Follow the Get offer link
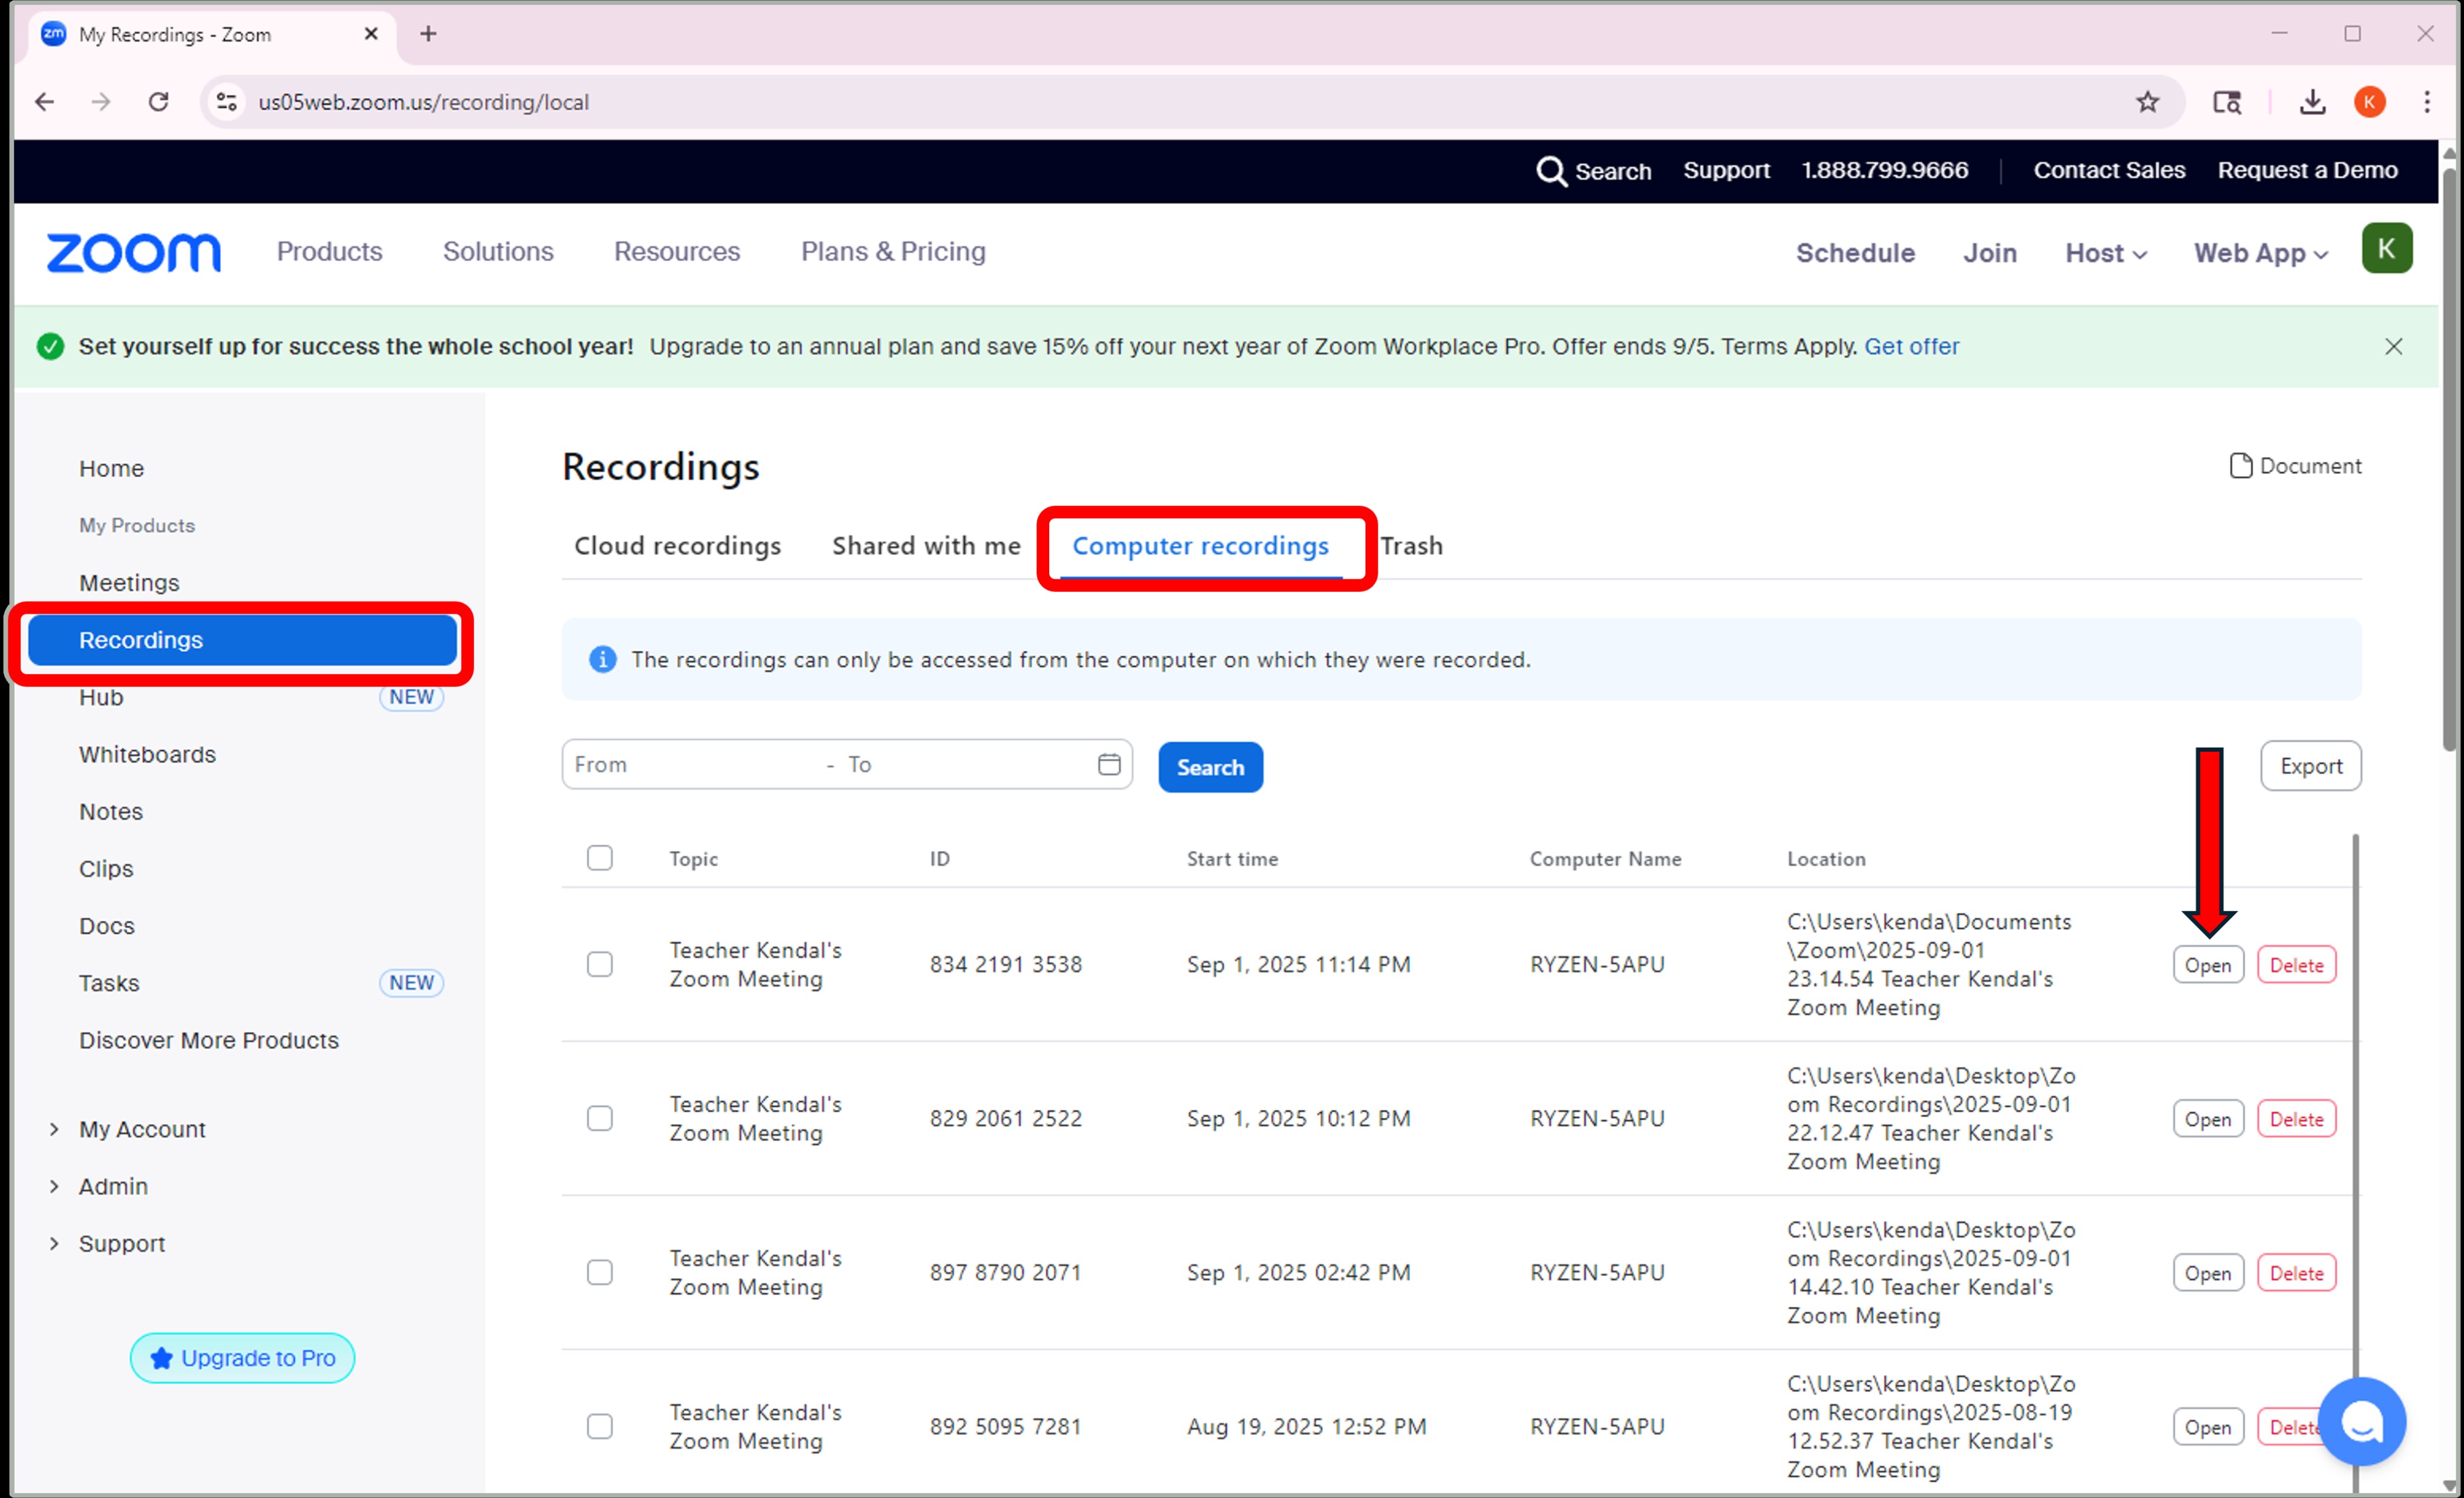 pos(1911,346)
